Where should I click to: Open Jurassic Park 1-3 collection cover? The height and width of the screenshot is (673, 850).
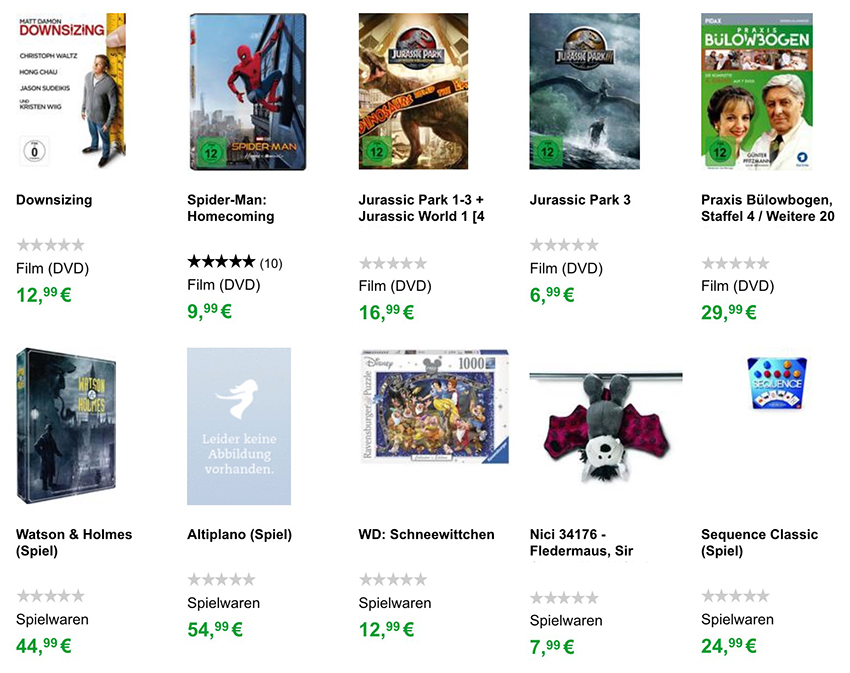pyautogui.click(x=413, y=91)
